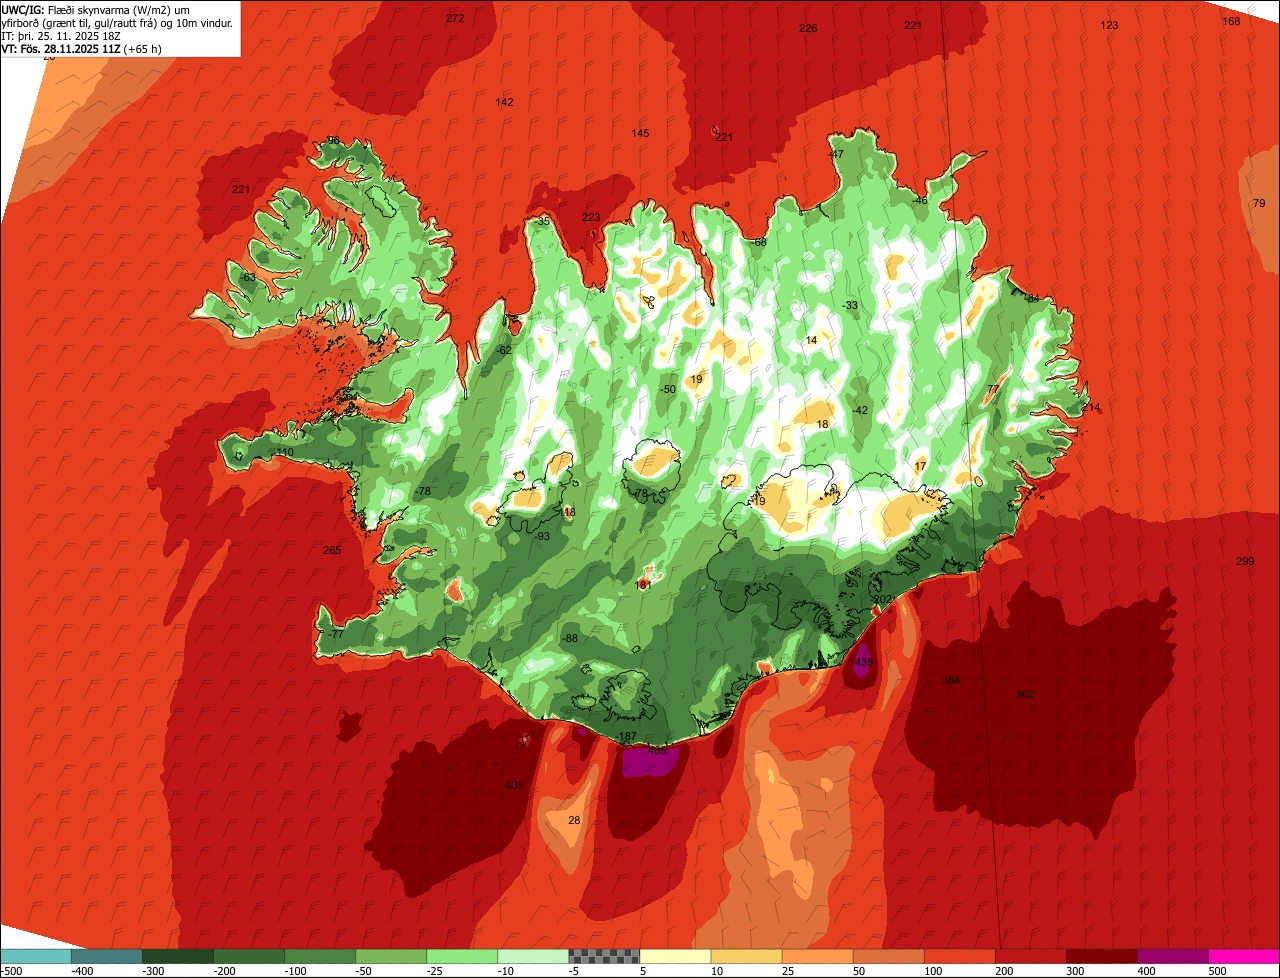Click the map value -88
This screenshot has height=978, width=1280.
[x=570, y=638]
